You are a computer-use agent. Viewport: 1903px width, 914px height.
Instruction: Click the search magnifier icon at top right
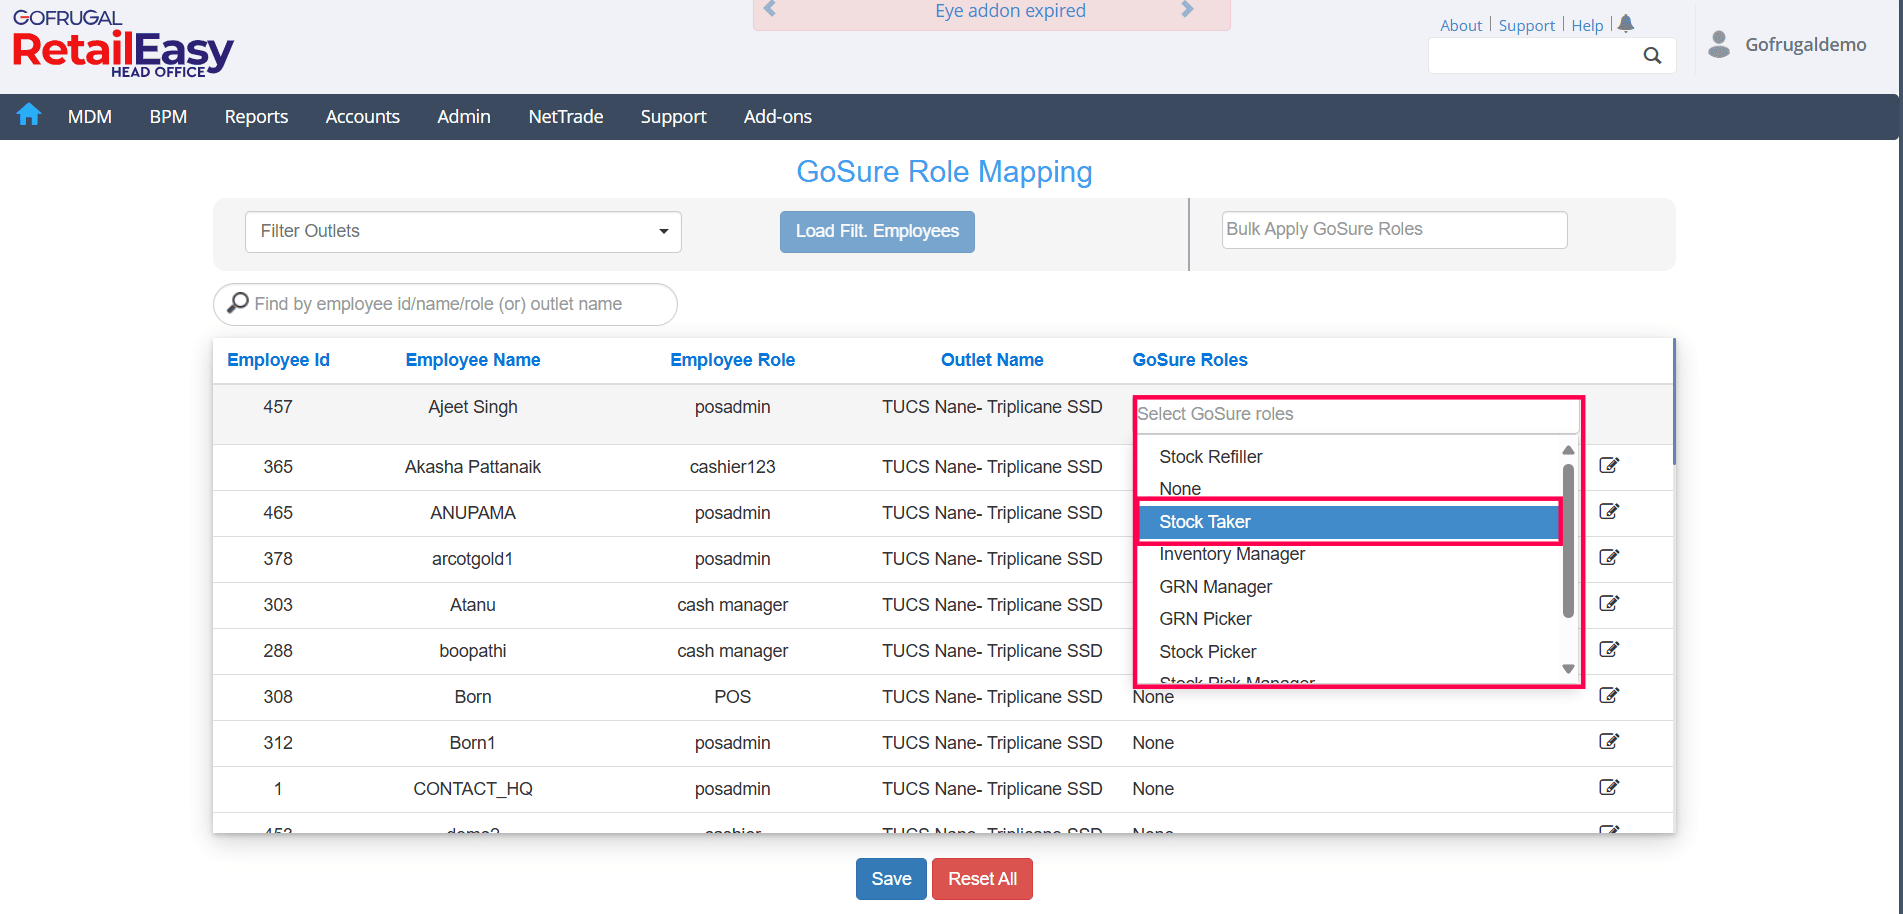1652,56
